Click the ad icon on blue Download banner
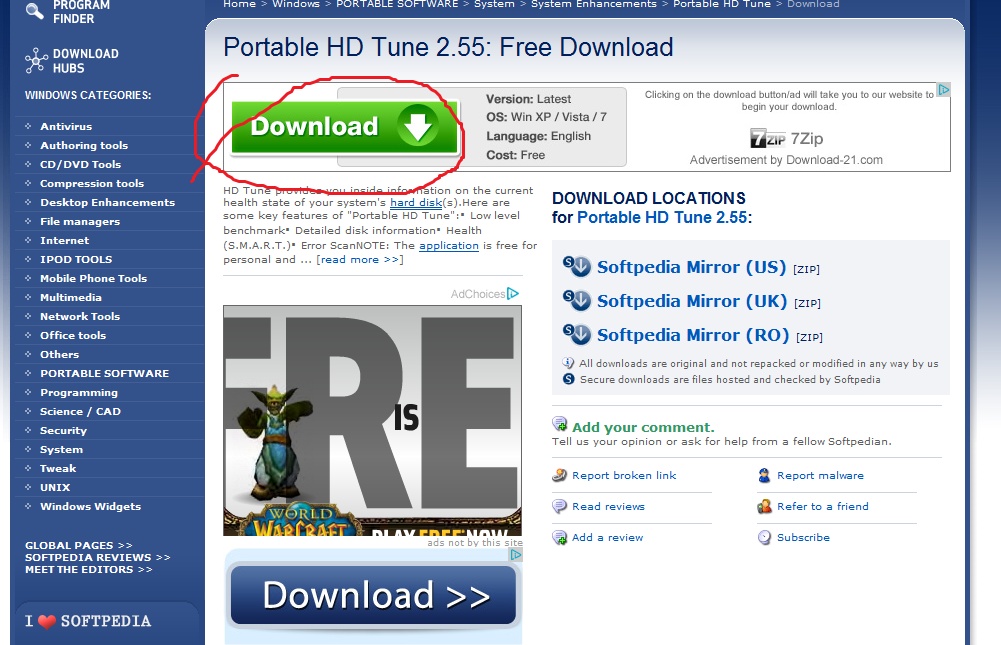The image size is (1001, 645). click(x=516, y=555)
